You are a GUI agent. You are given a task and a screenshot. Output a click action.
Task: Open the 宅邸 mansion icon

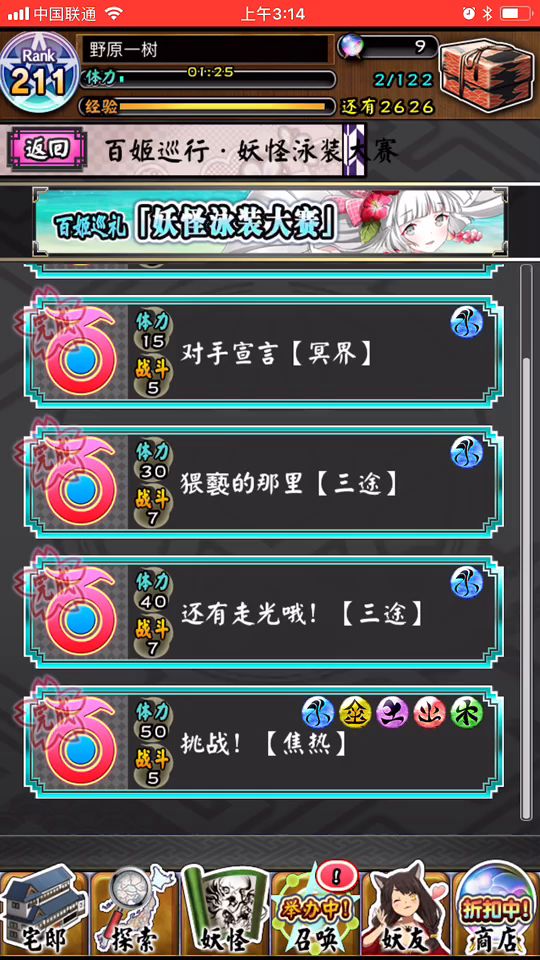[43, 912]
